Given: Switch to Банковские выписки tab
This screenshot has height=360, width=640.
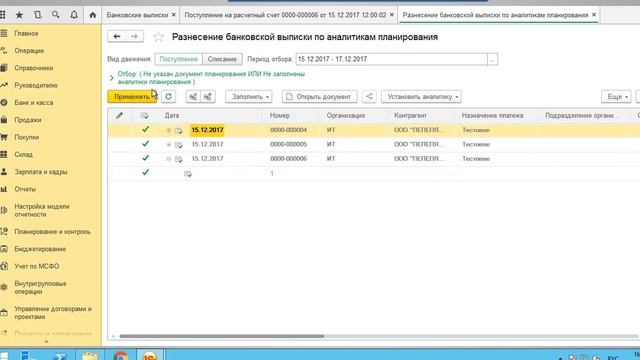Looking at the screenshot, I should pos(137,15).
